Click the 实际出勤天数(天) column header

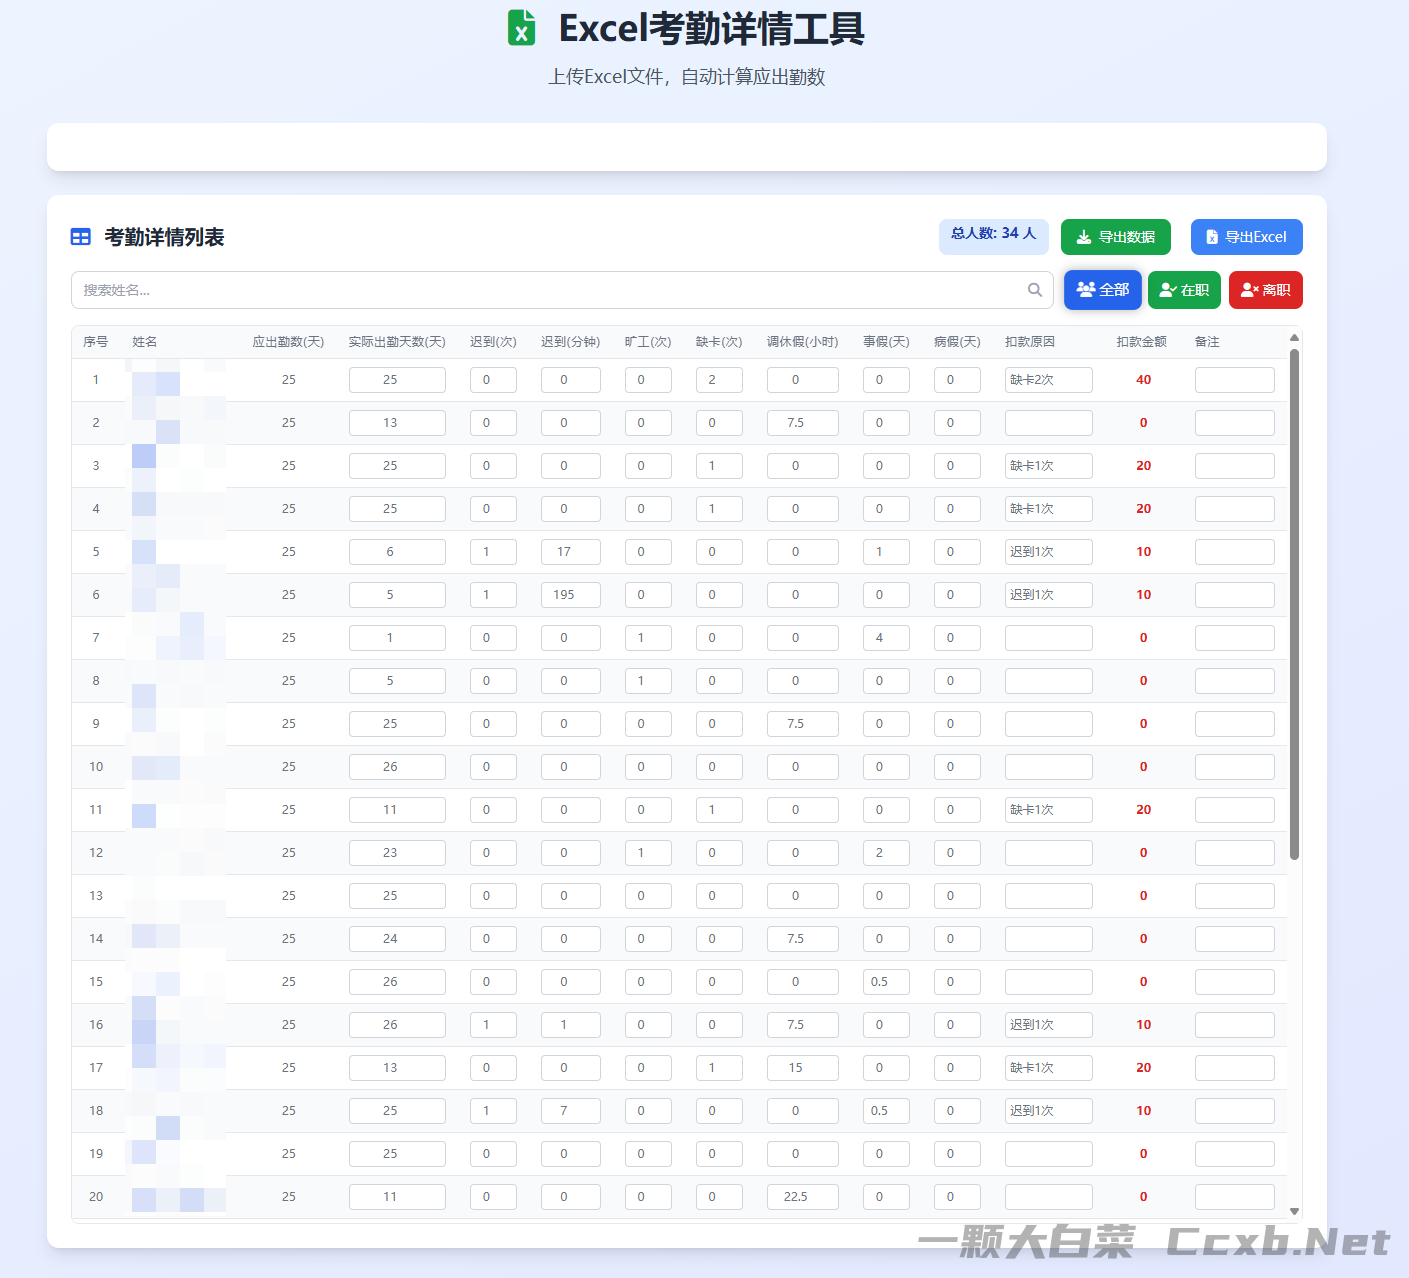(x=397, y=342)
